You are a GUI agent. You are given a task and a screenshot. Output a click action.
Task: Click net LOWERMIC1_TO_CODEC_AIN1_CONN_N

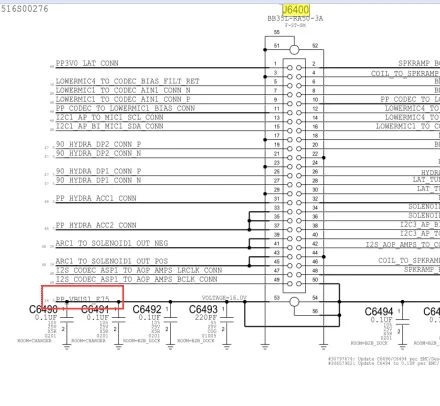pyautogui.click(x=123, y=90)
